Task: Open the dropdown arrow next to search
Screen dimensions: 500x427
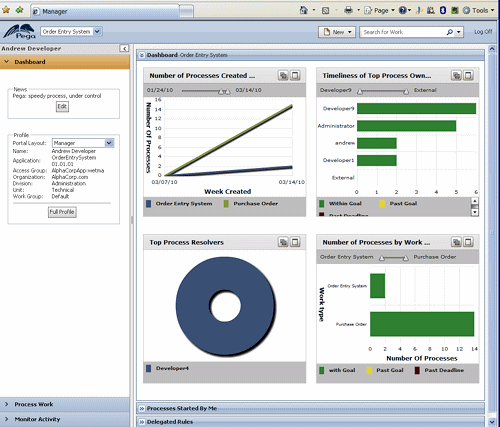Action: pyautogui.click(x=459, y=32)
